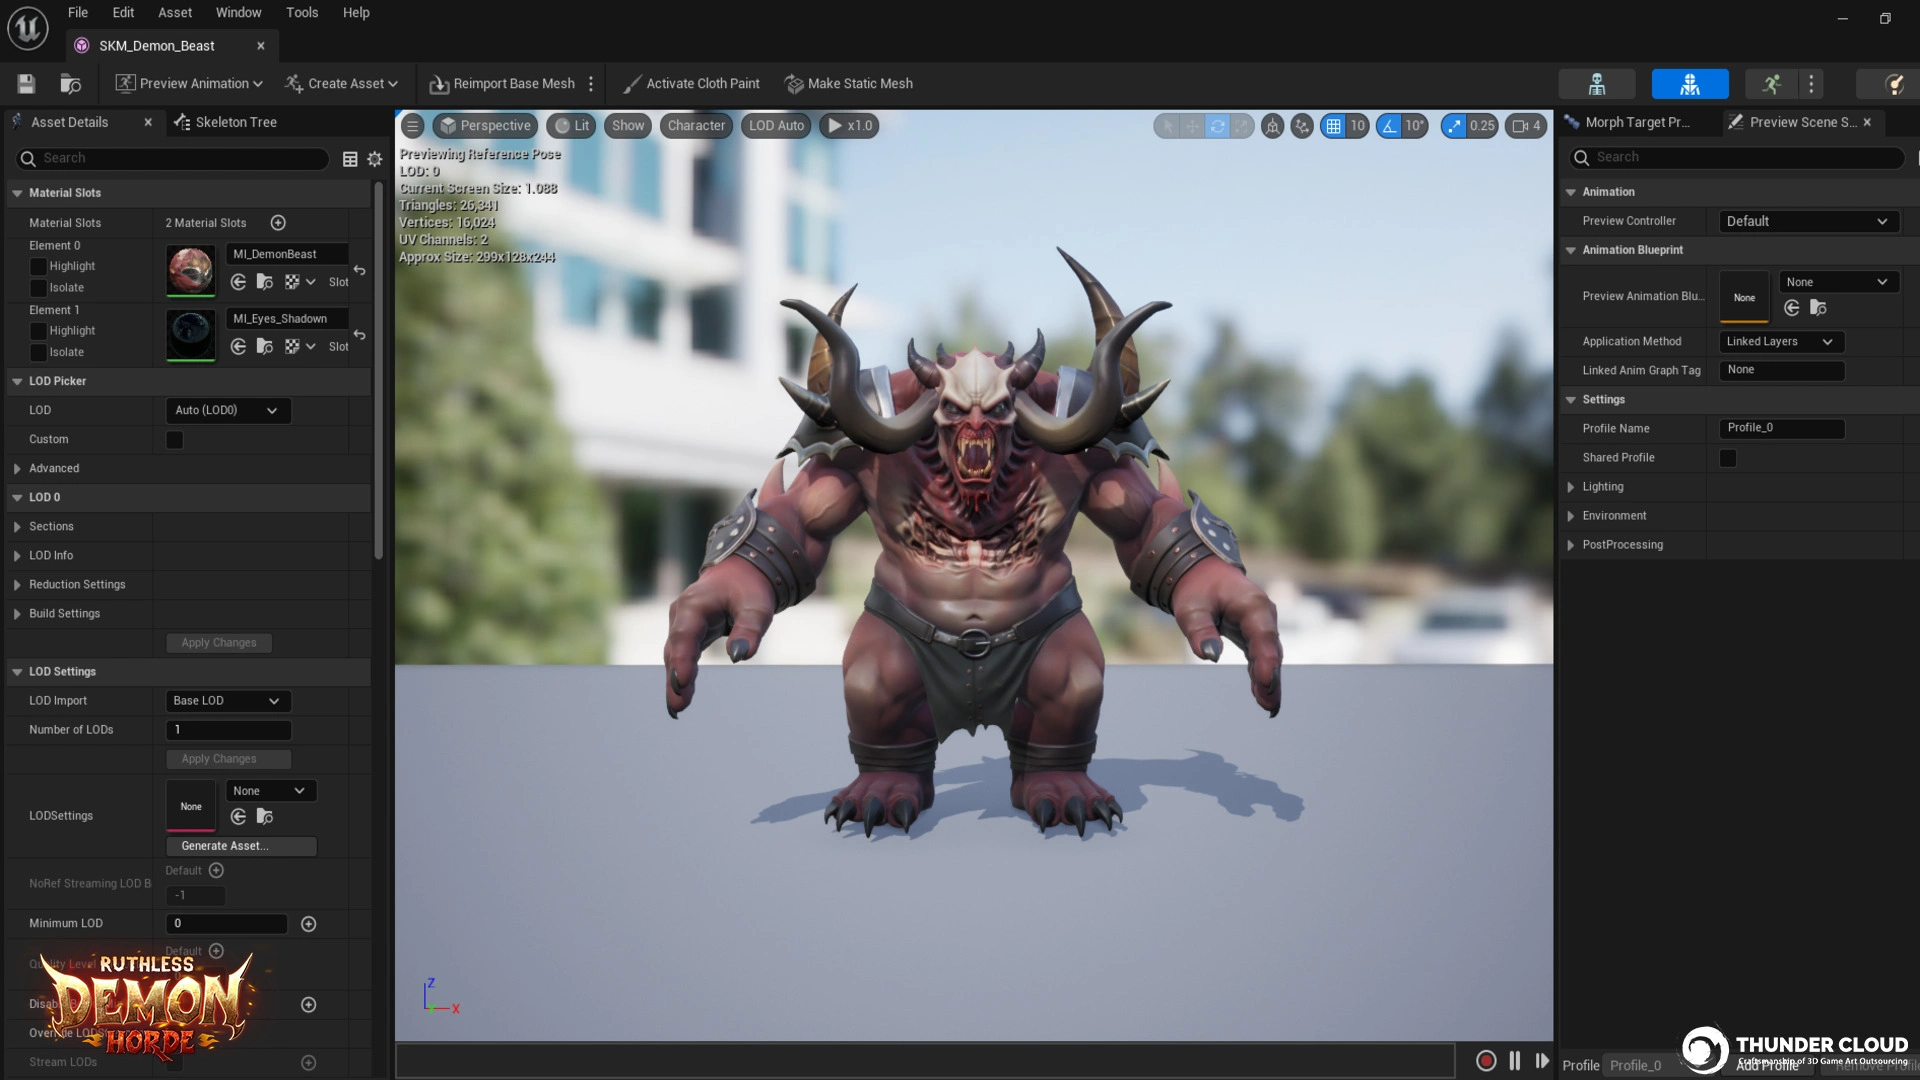Expand the Lighting section

coord(1571,487)
